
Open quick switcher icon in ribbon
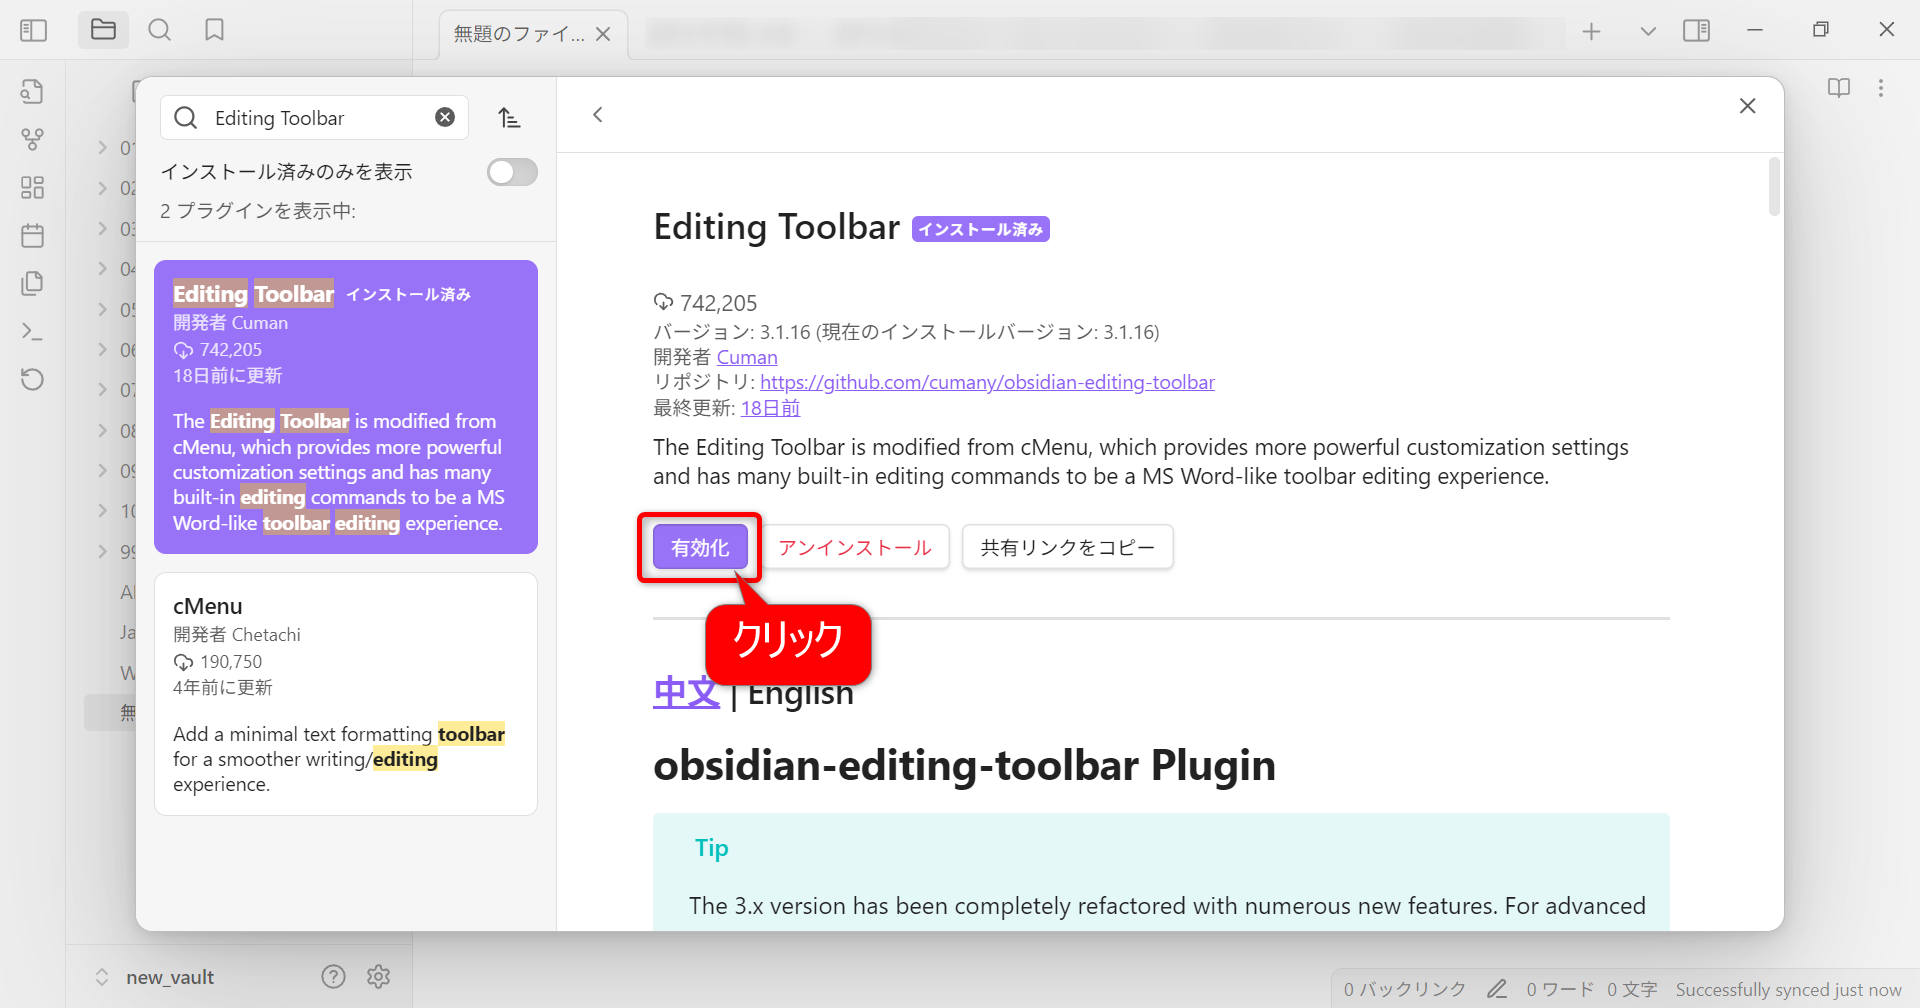click(x=32, y=91)
